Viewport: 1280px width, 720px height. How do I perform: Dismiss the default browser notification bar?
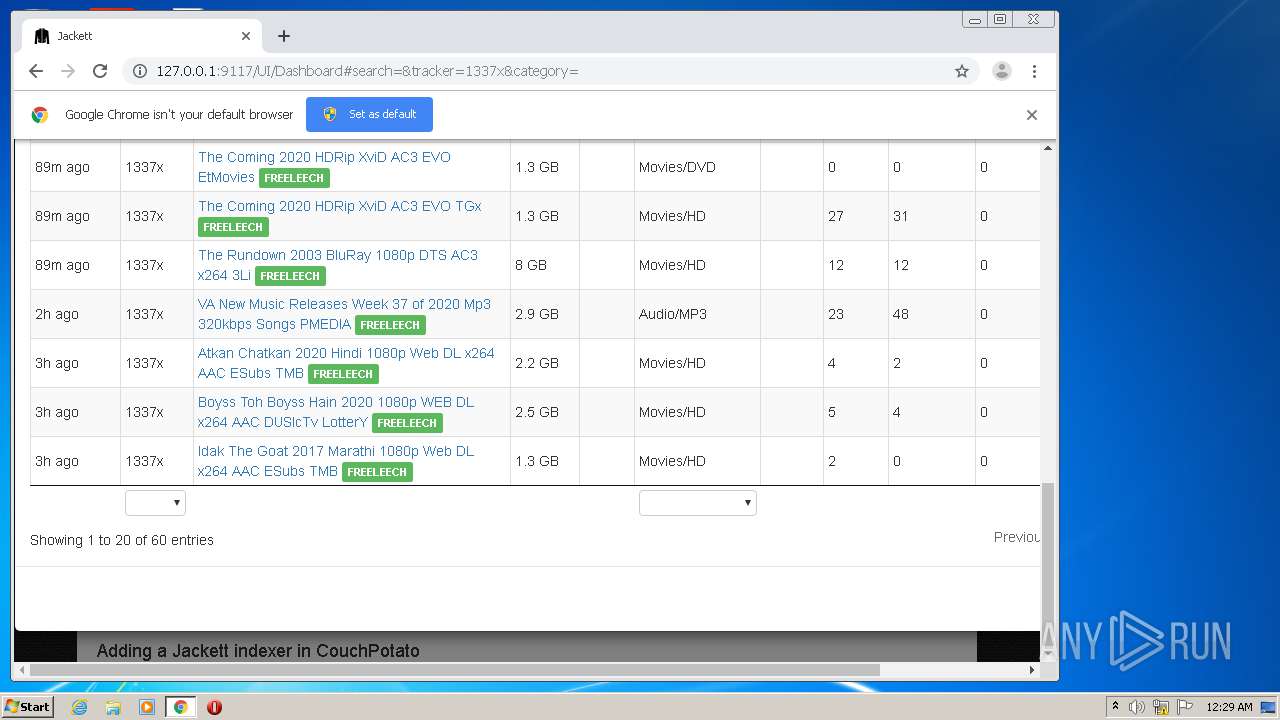[x=1032, y=115]
